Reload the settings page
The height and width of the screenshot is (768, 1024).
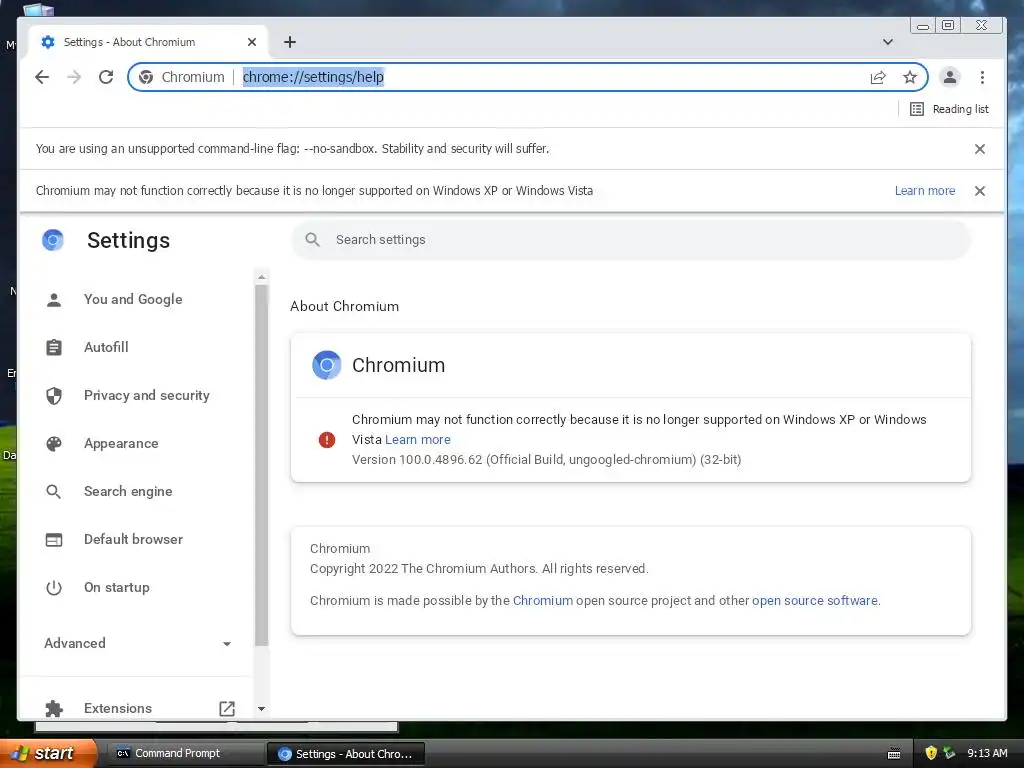pyautogui.click(x=106, y=77)
